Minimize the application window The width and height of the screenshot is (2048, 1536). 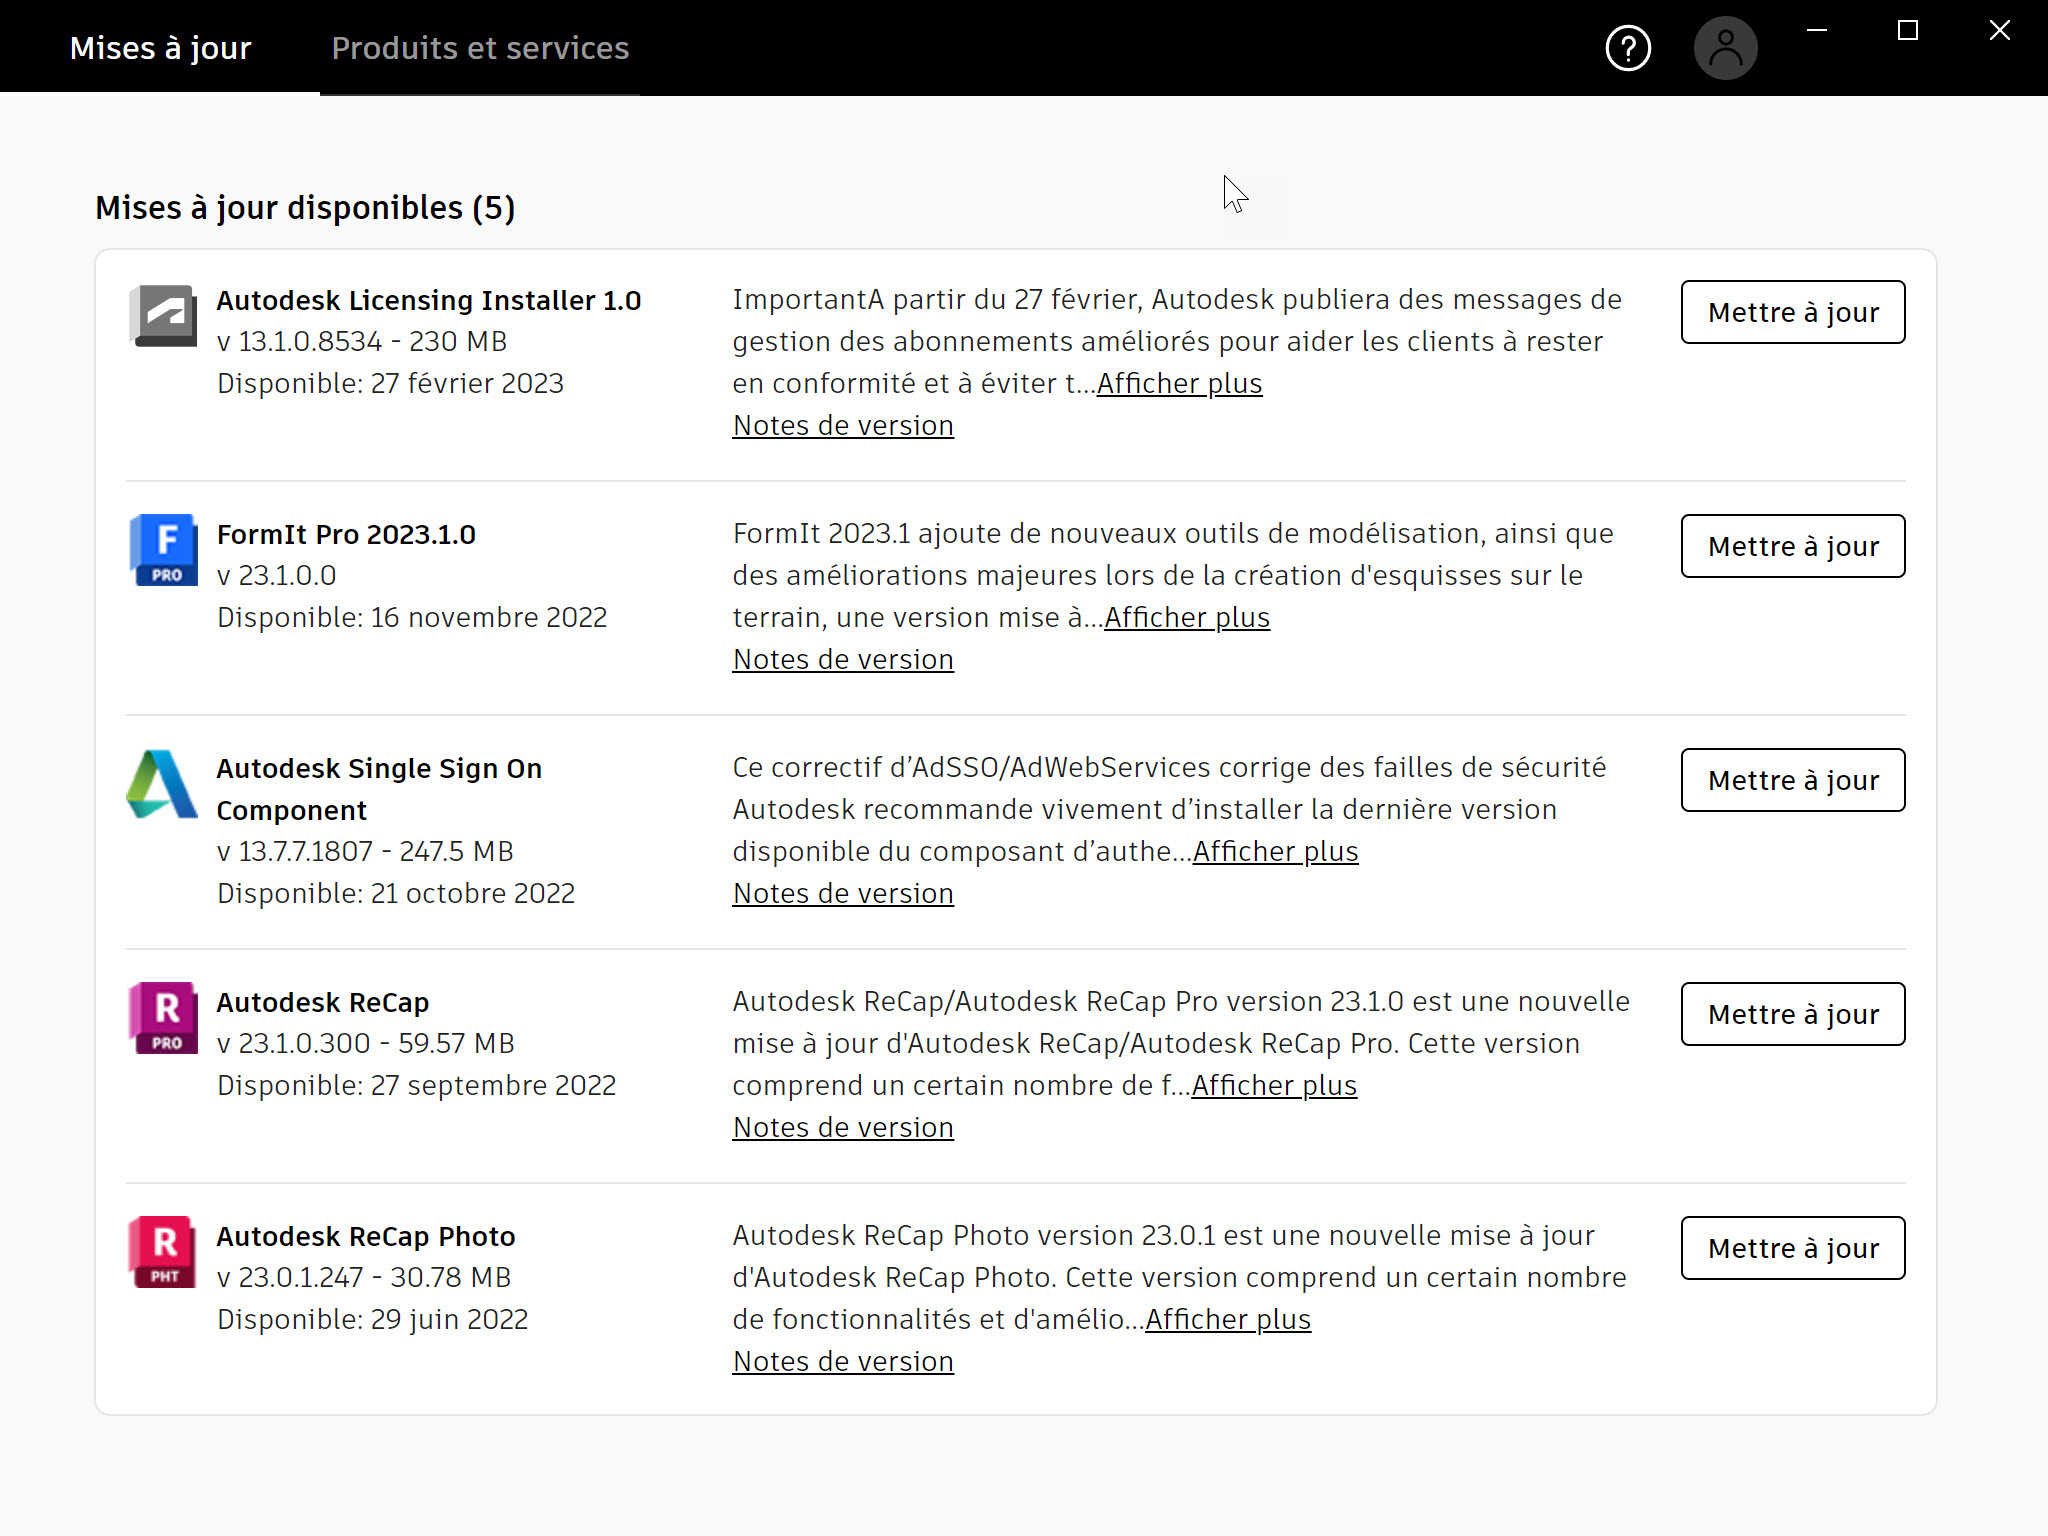point(1818,31)
